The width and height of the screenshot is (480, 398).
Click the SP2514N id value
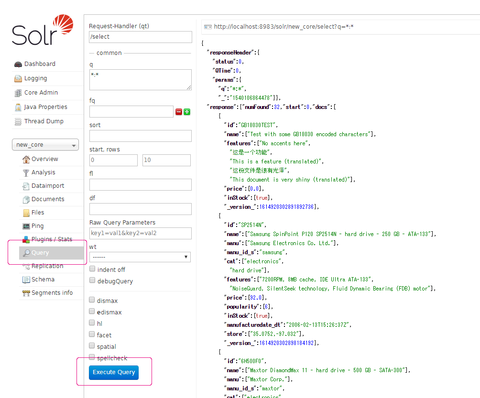pos(251,225)
